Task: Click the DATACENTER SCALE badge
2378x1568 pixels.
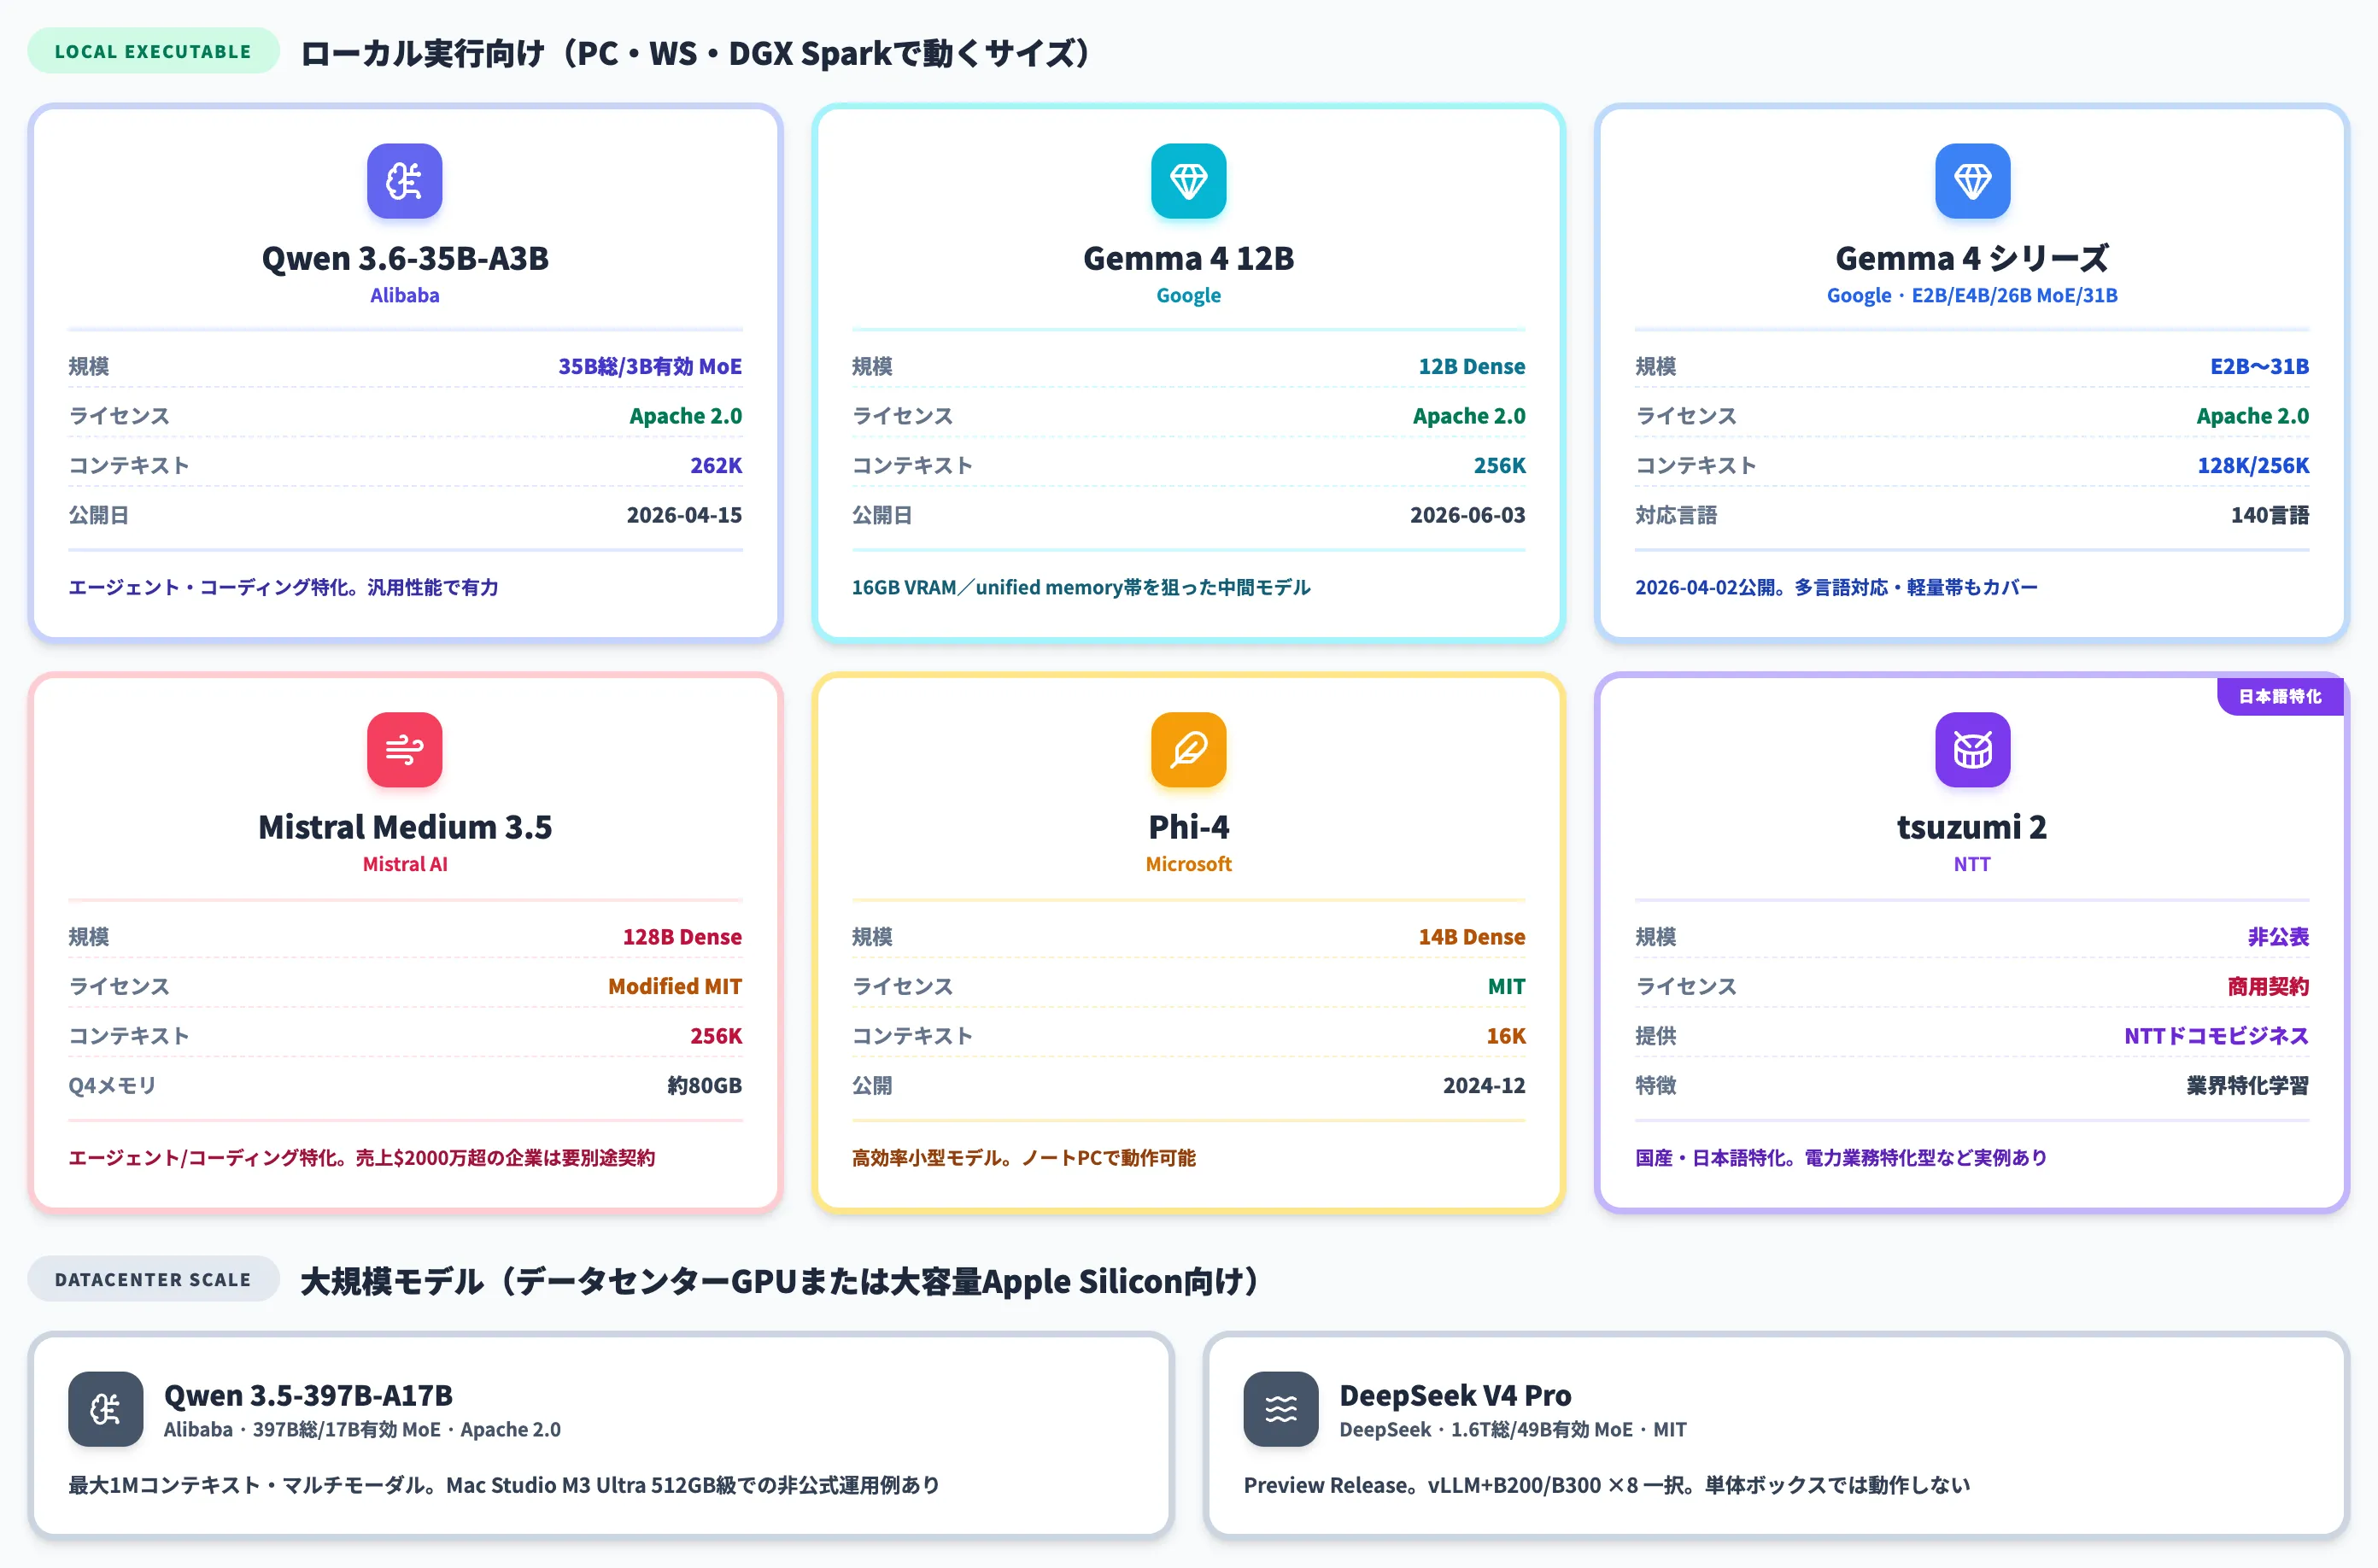Action: [153, 1279]
